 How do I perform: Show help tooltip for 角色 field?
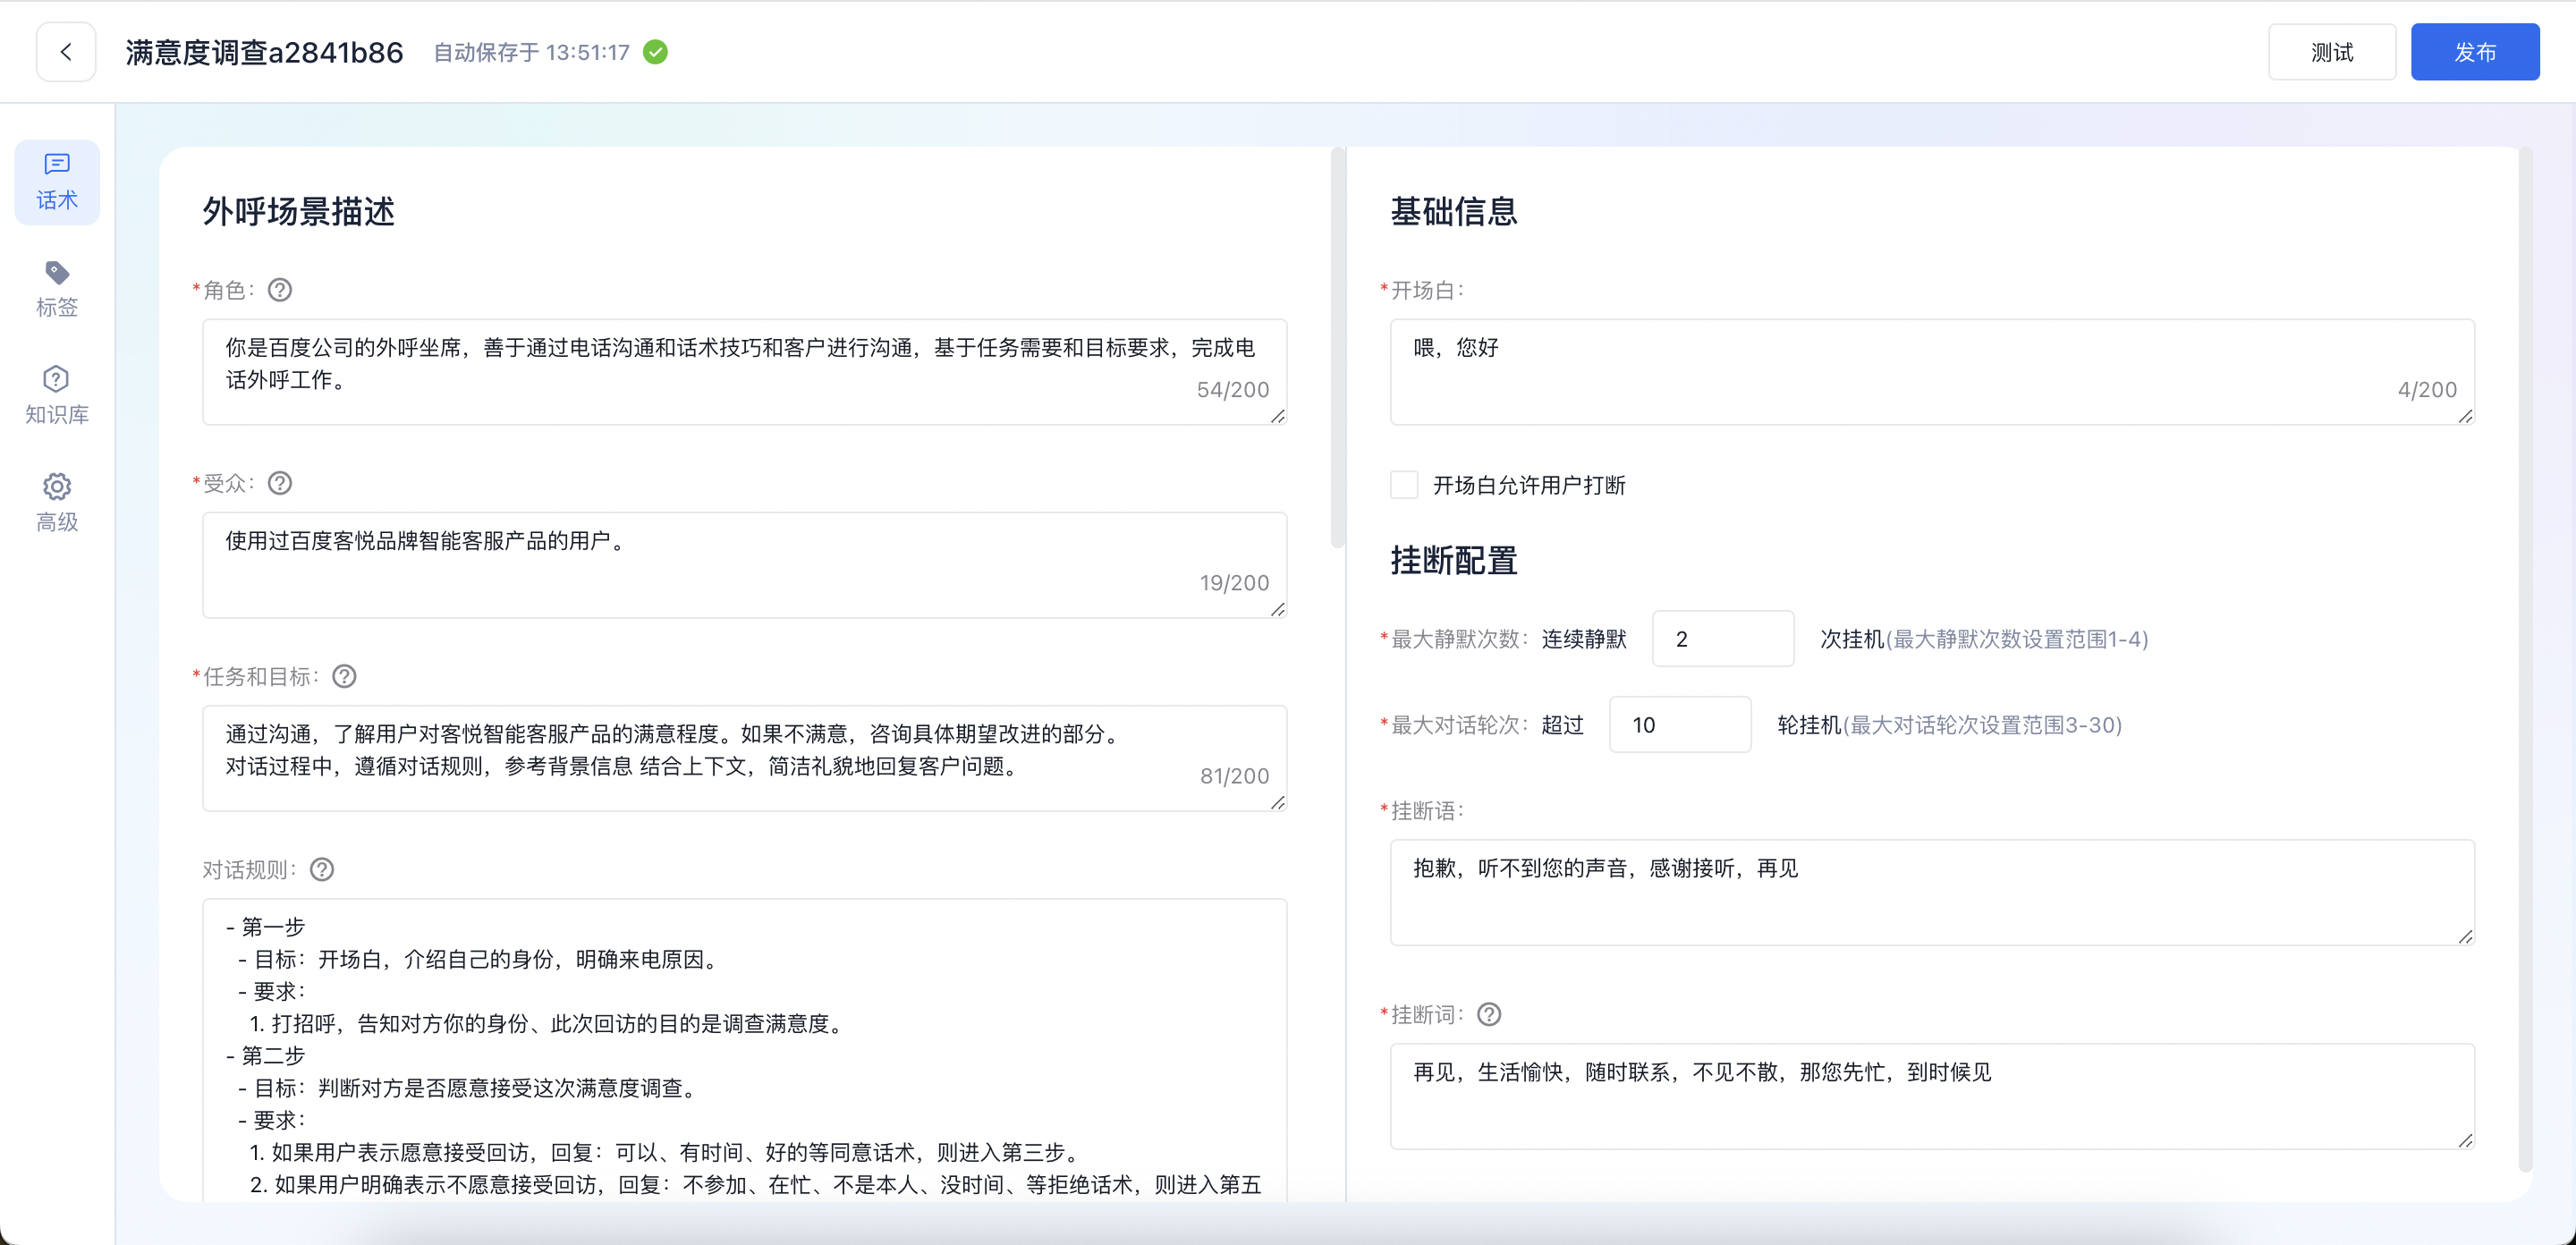coord(280,290)
